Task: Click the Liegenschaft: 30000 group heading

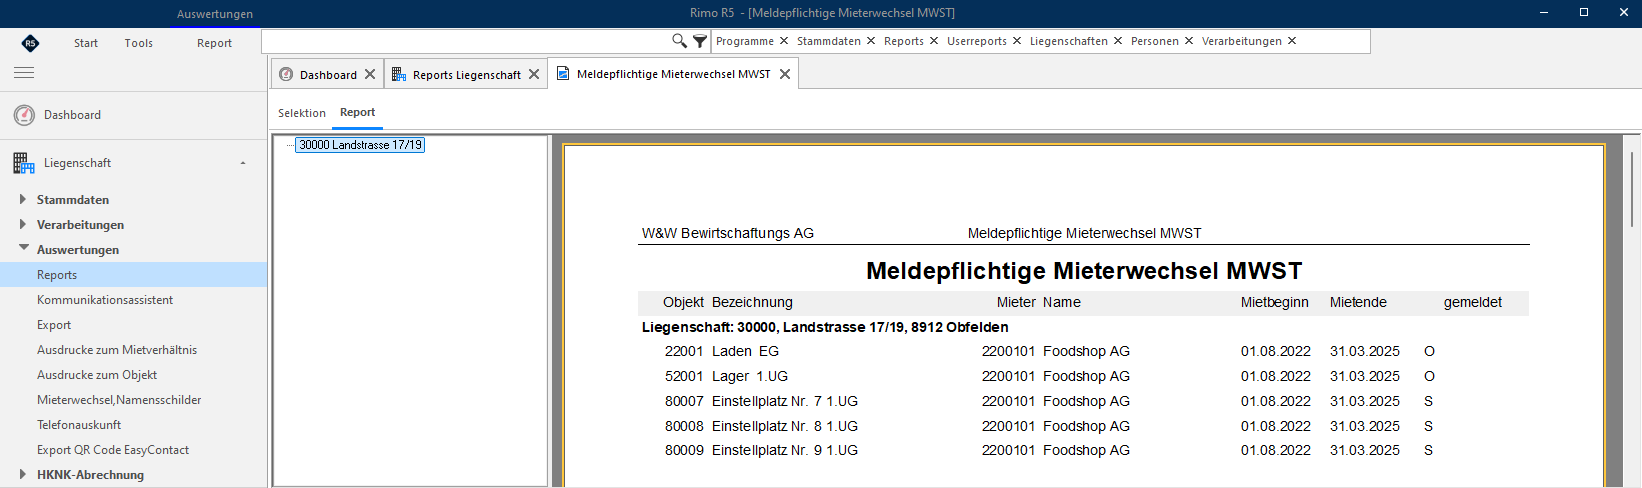Action: pos(825,327)
